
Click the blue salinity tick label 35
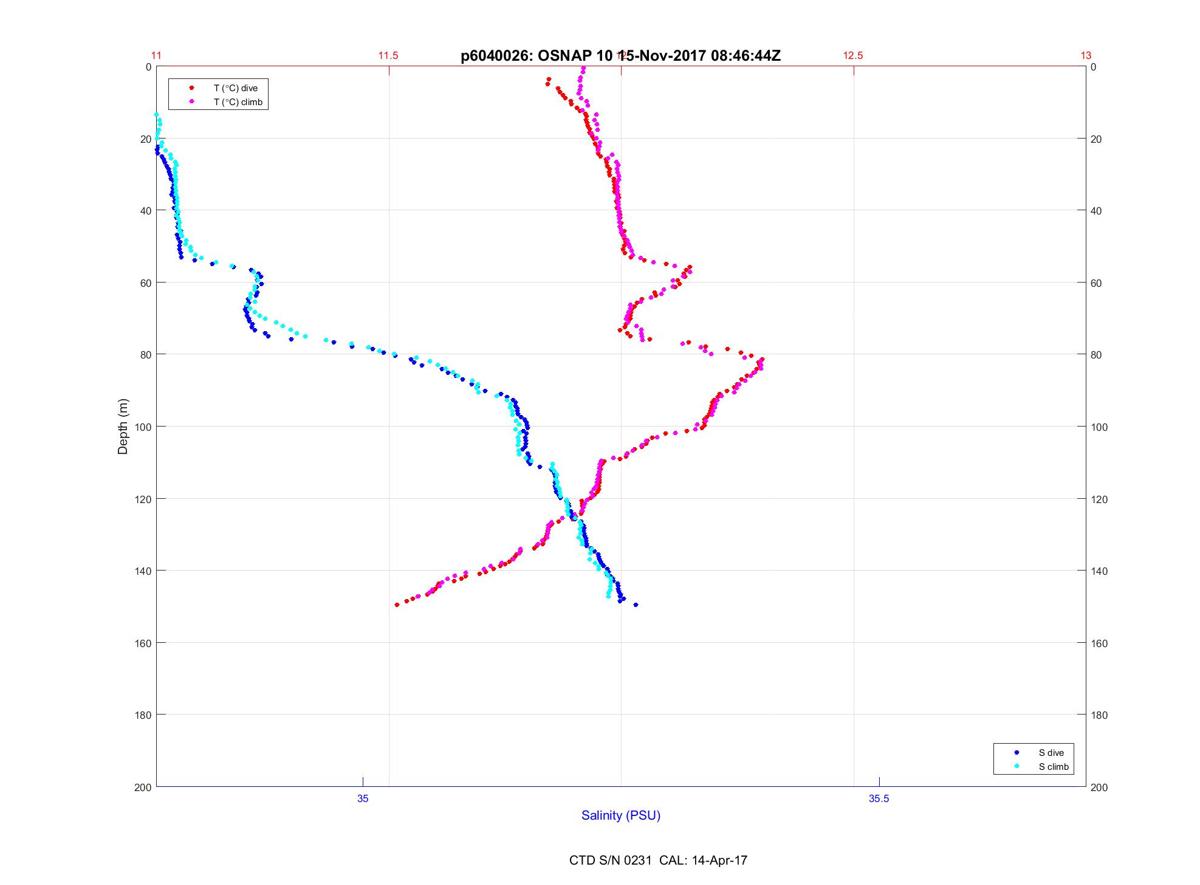[363, 798]
